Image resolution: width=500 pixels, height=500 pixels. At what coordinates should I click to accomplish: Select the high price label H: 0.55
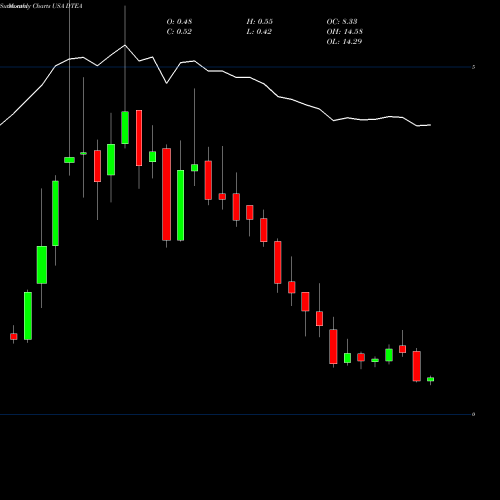click(260, 22)
